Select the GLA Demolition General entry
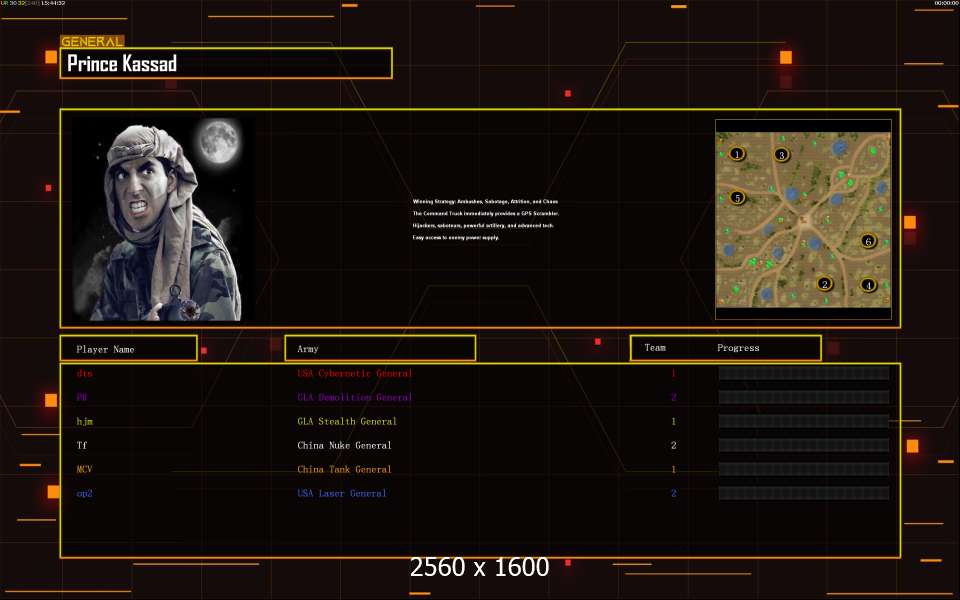The width and height of the screenshot is (960, 600). click(354, 398)
